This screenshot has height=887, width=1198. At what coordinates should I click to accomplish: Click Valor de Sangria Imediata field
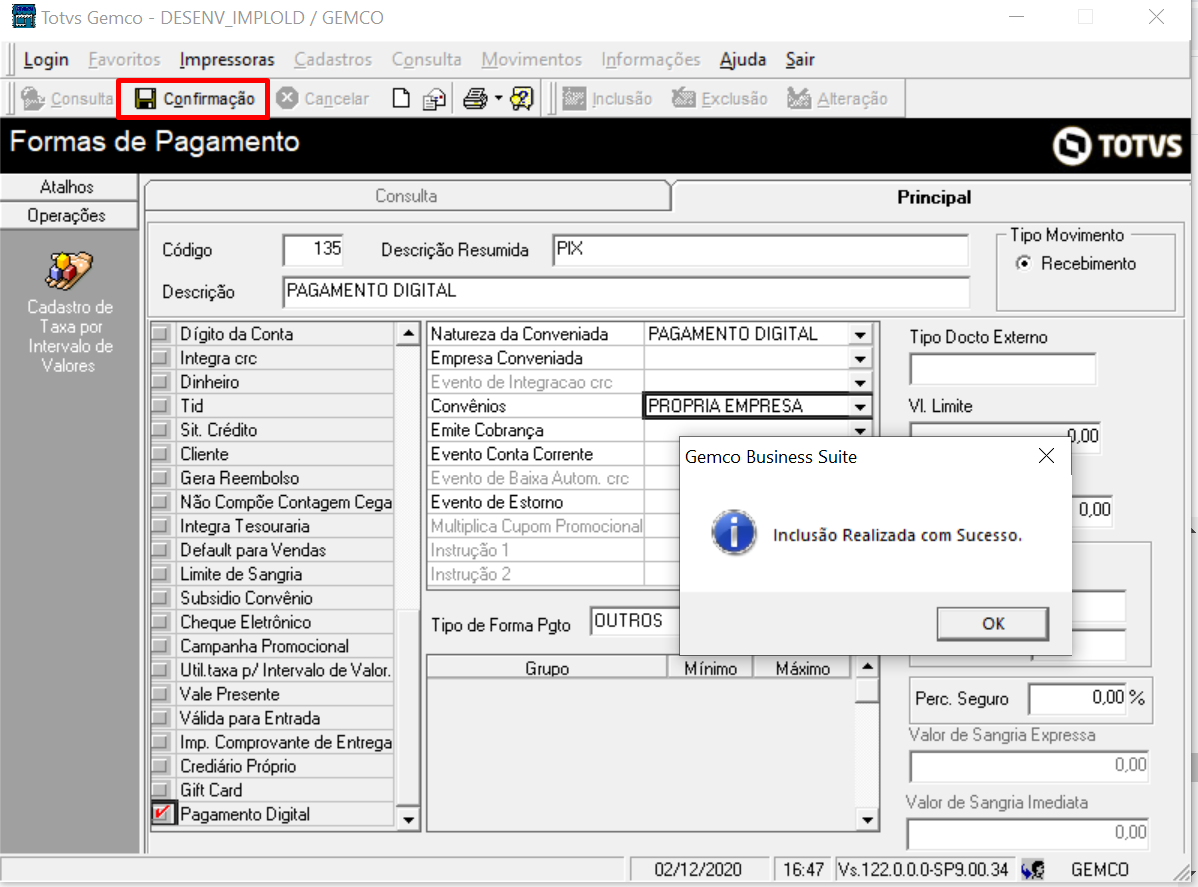pos(1028,833)
